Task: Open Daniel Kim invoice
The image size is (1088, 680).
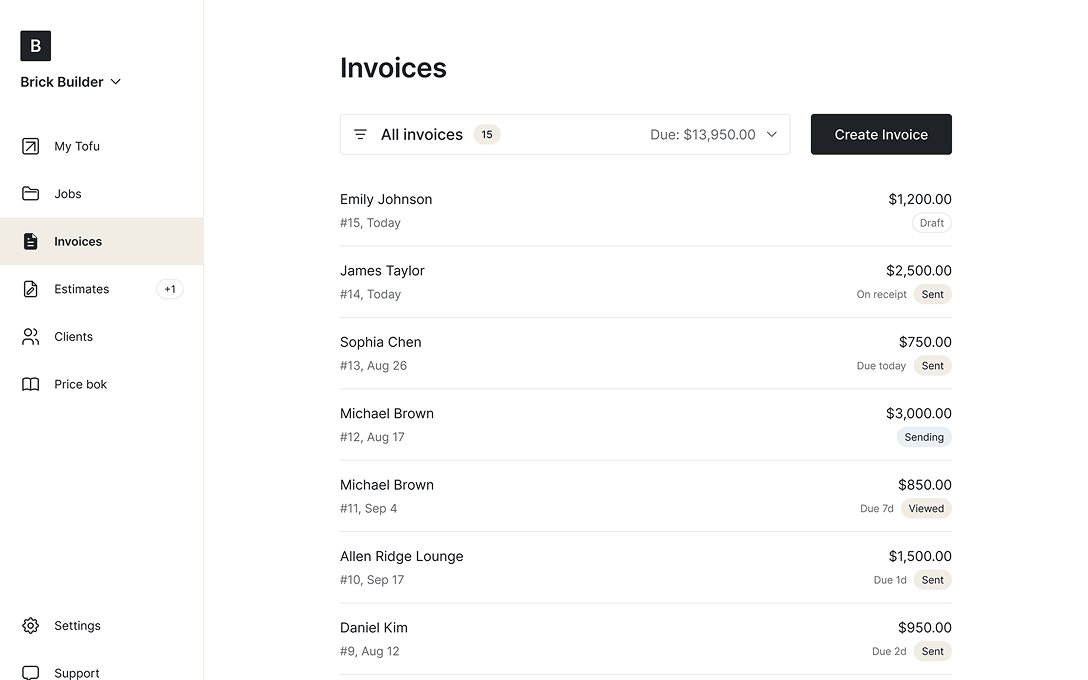Action: (x=646, y=640)
